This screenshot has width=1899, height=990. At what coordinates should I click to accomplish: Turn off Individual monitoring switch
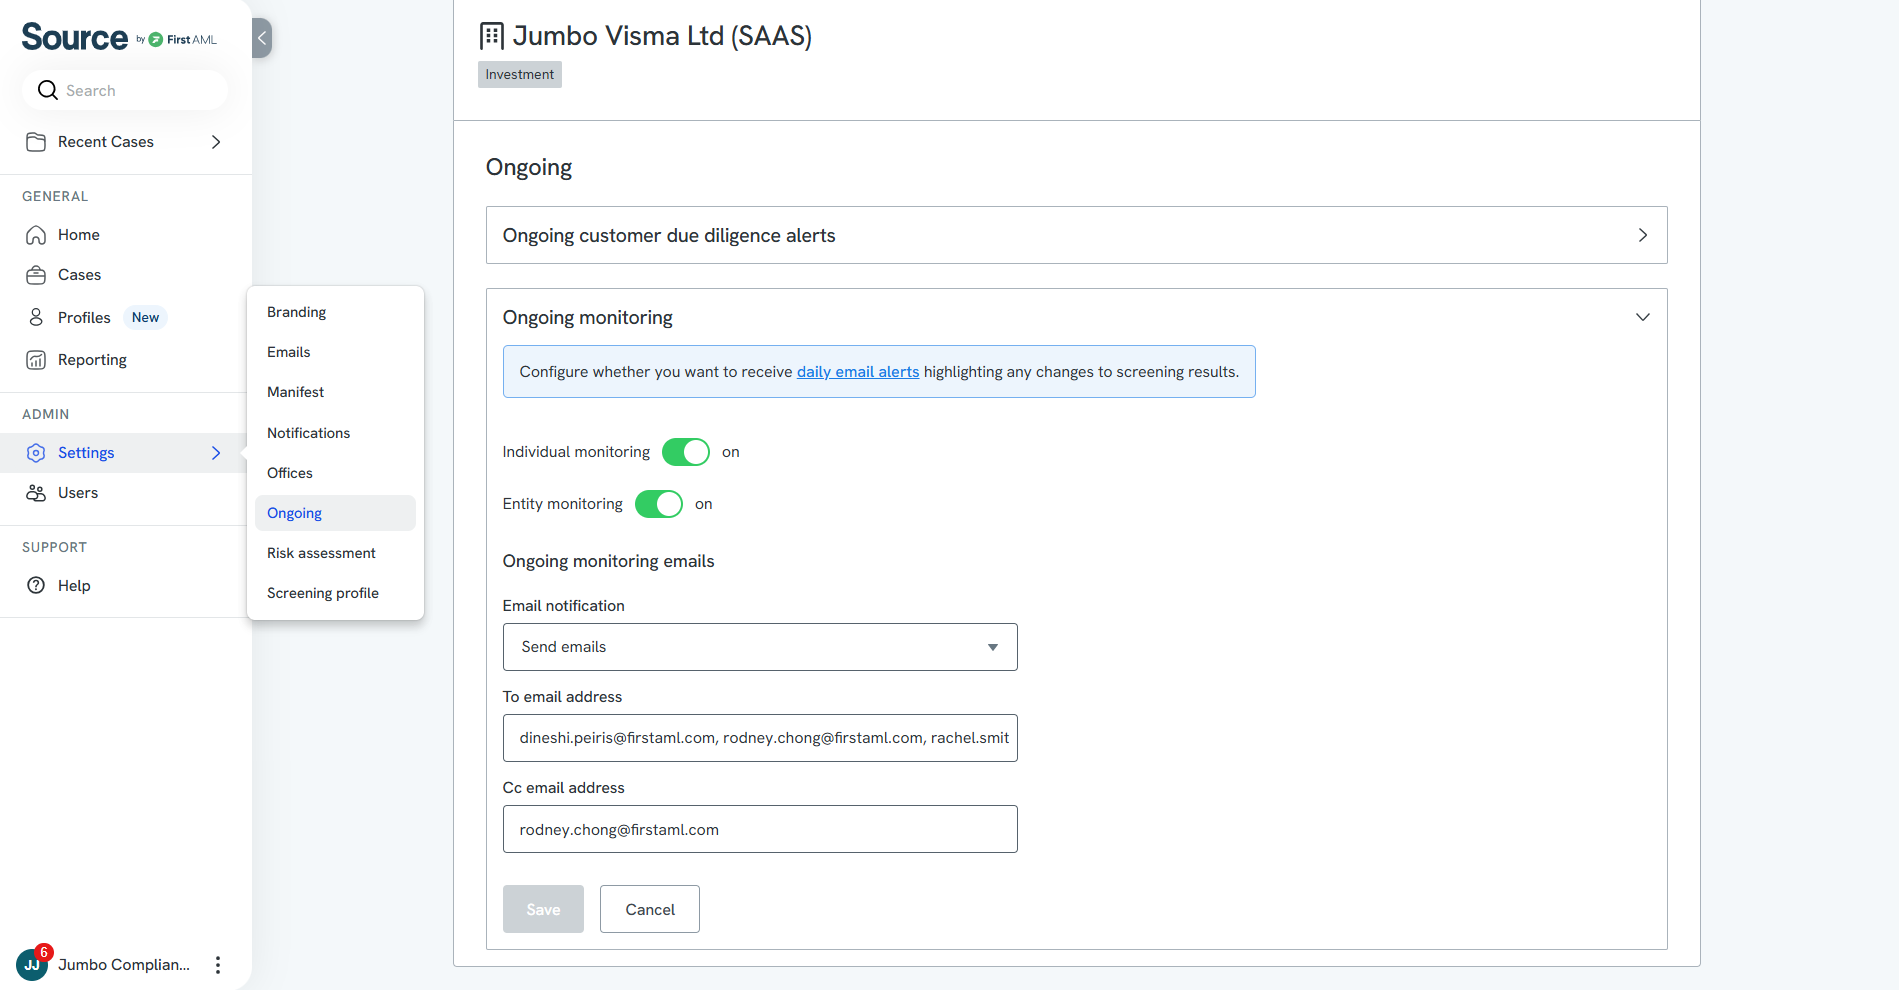tap(686, 452)
